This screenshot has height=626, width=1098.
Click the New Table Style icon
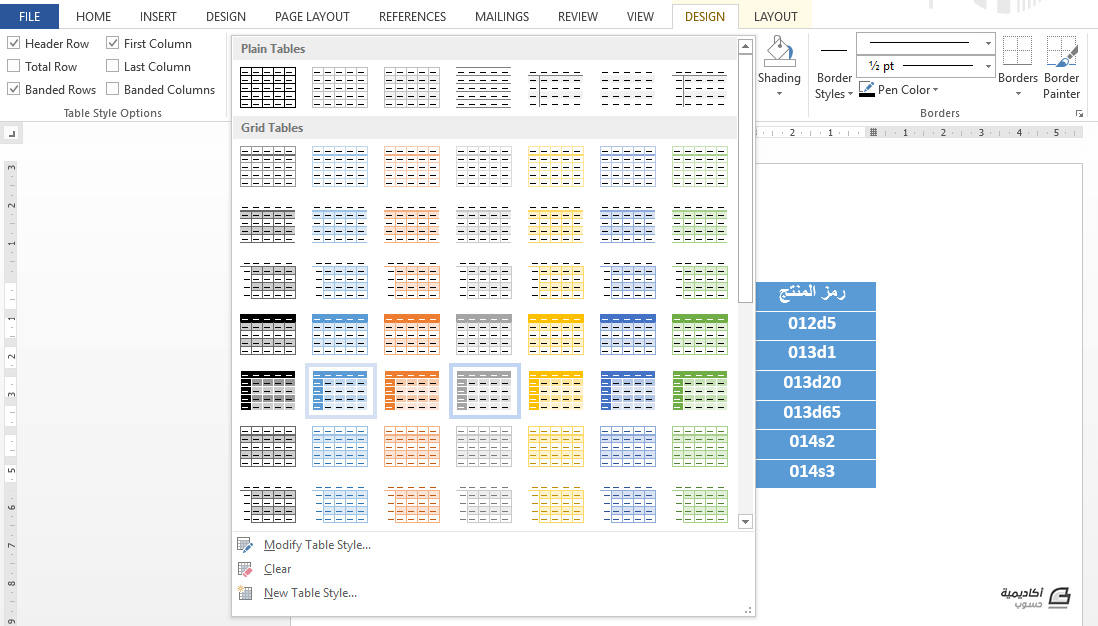[x=245, y=593]
